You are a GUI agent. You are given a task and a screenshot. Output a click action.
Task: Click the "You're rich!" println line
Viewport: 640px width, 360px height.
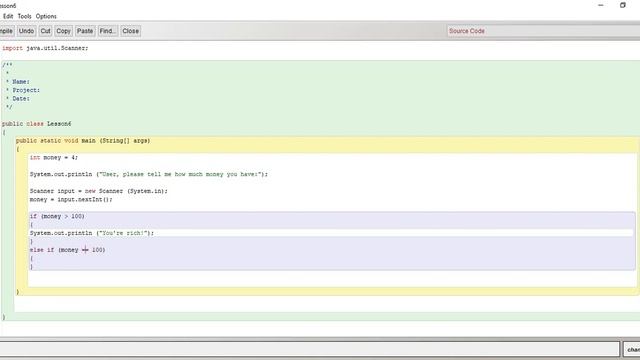pyautogui.click(x=92, y=233)
